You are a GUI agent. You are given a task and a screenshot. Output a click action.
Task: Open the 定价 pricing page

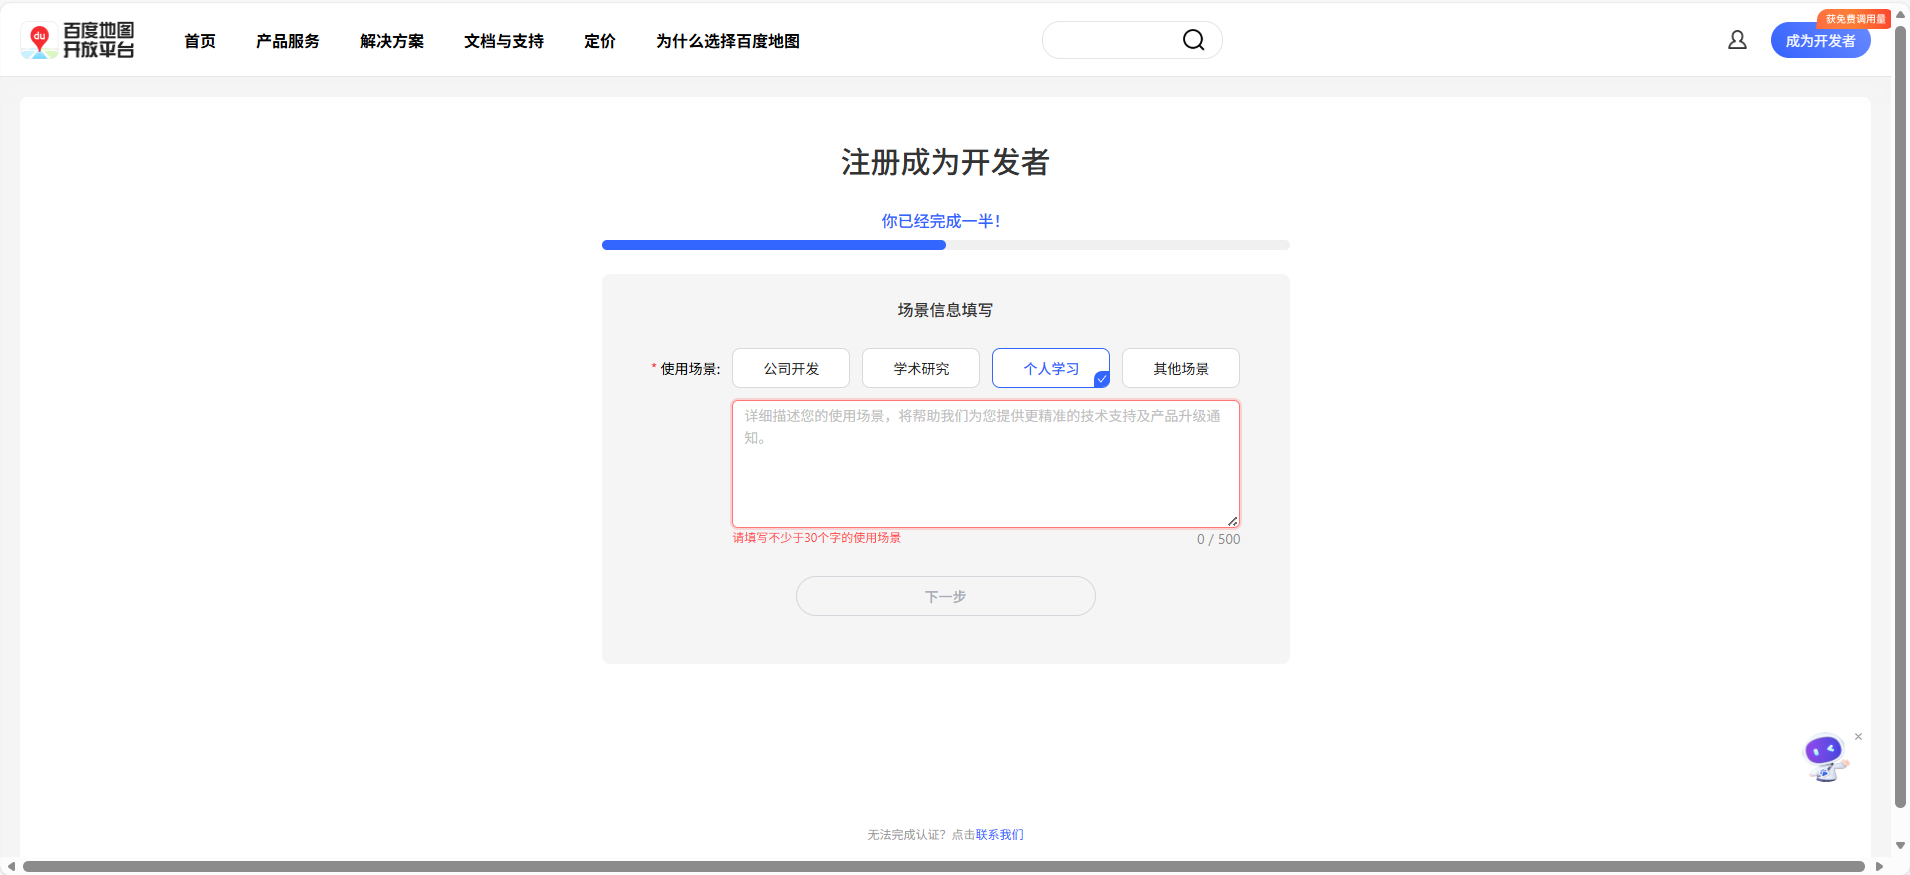click(x=600, y=41)
